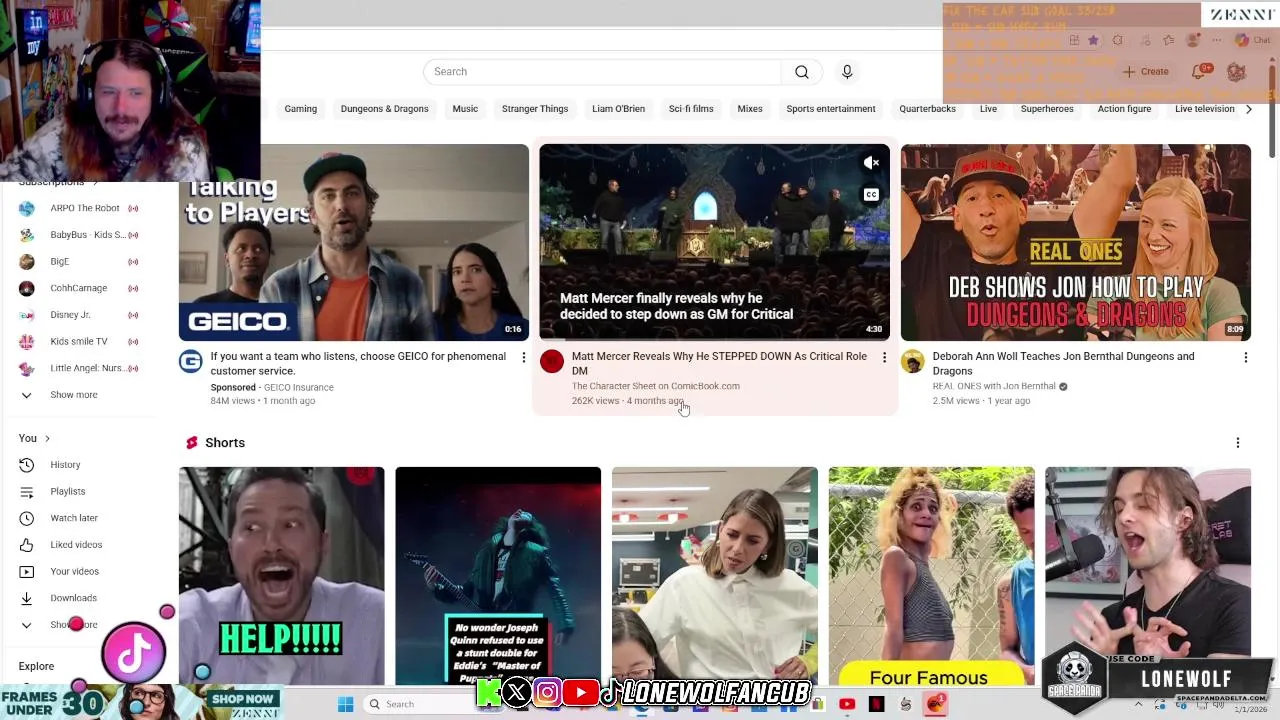Open the browser Copilot Chat button

pyautogui.click(x=1254, y=40)
